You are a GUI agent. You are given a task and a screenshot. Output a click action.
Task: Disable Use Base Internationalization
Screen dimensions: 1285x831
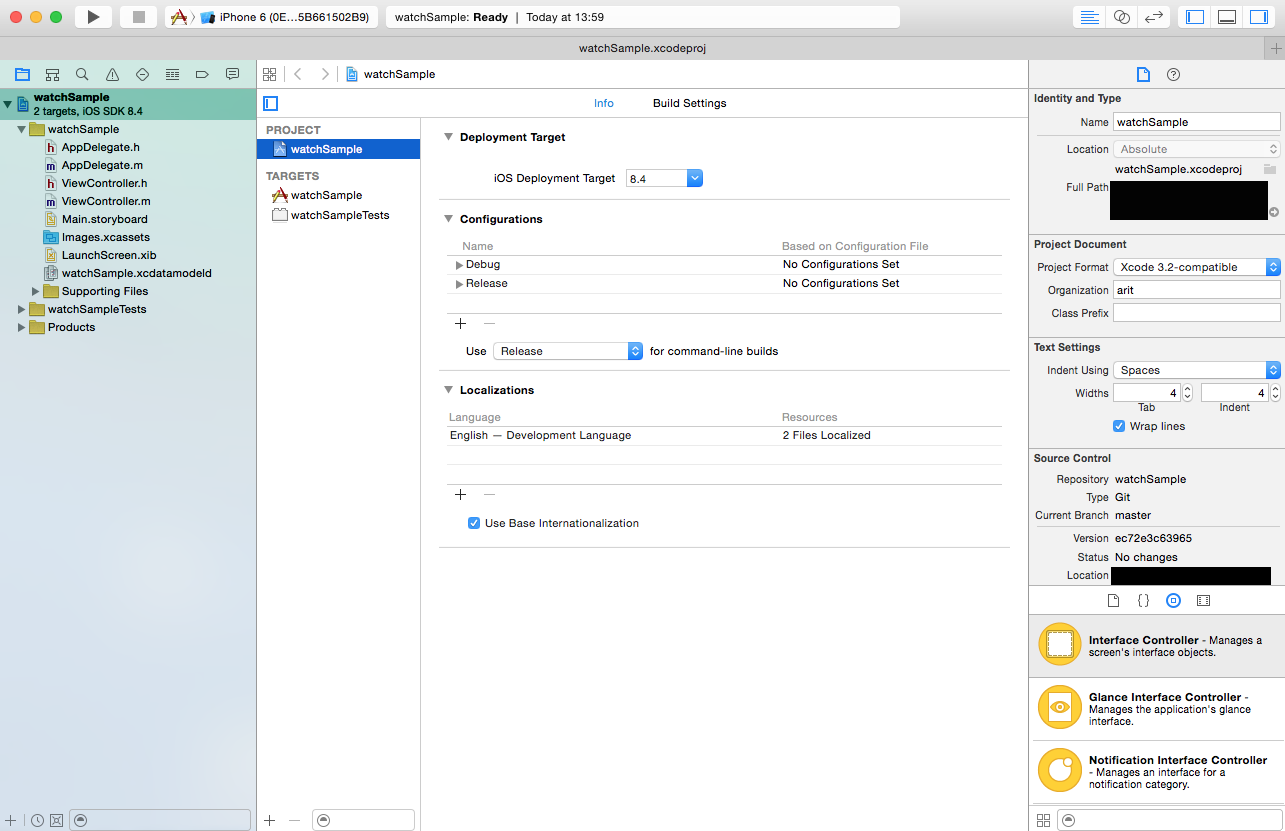tap(474, 523)
